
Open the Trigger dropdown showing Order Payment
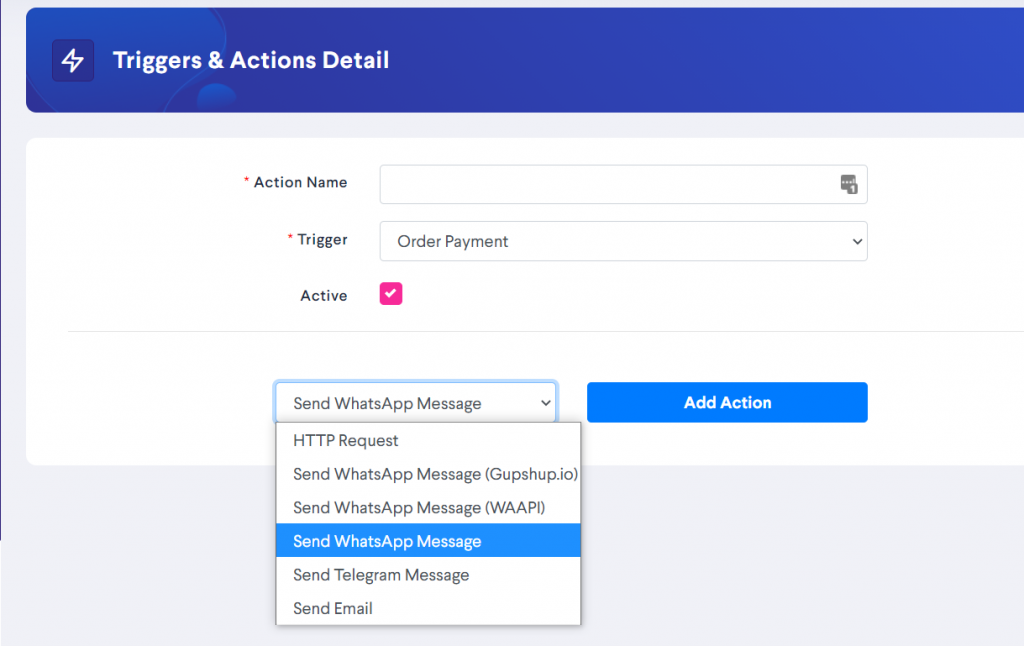pos(623,241)
